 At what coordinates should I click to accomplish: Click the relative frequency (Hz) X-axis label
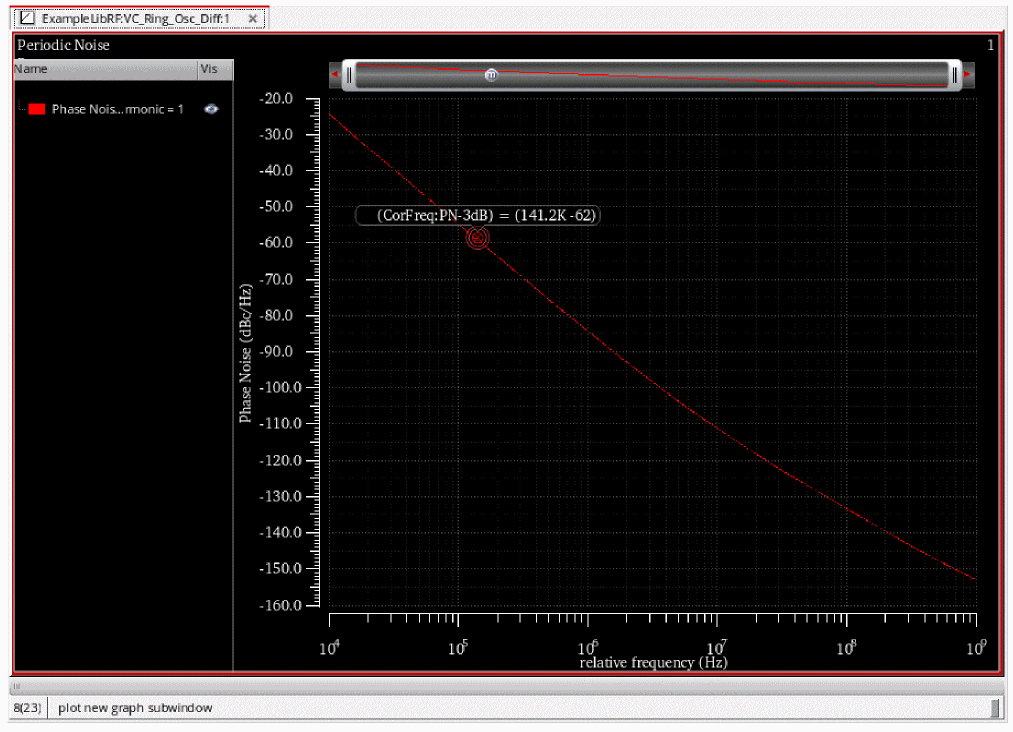pyautogui.click(x=653, y=662)
